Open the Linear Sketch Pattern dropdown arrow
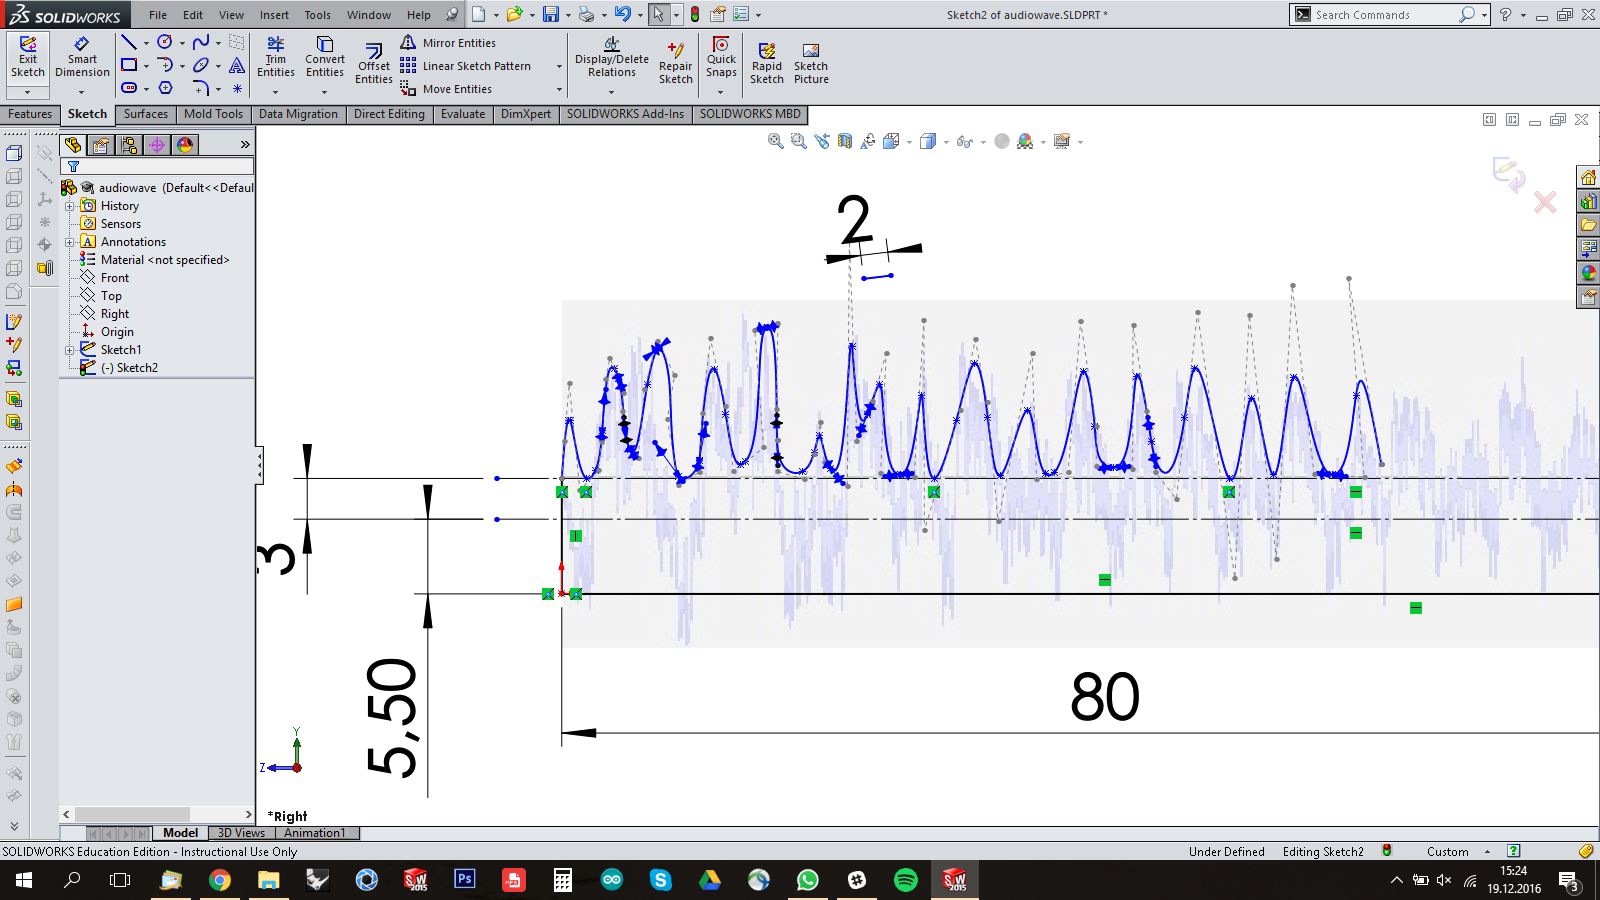 (x=558, y=66)
